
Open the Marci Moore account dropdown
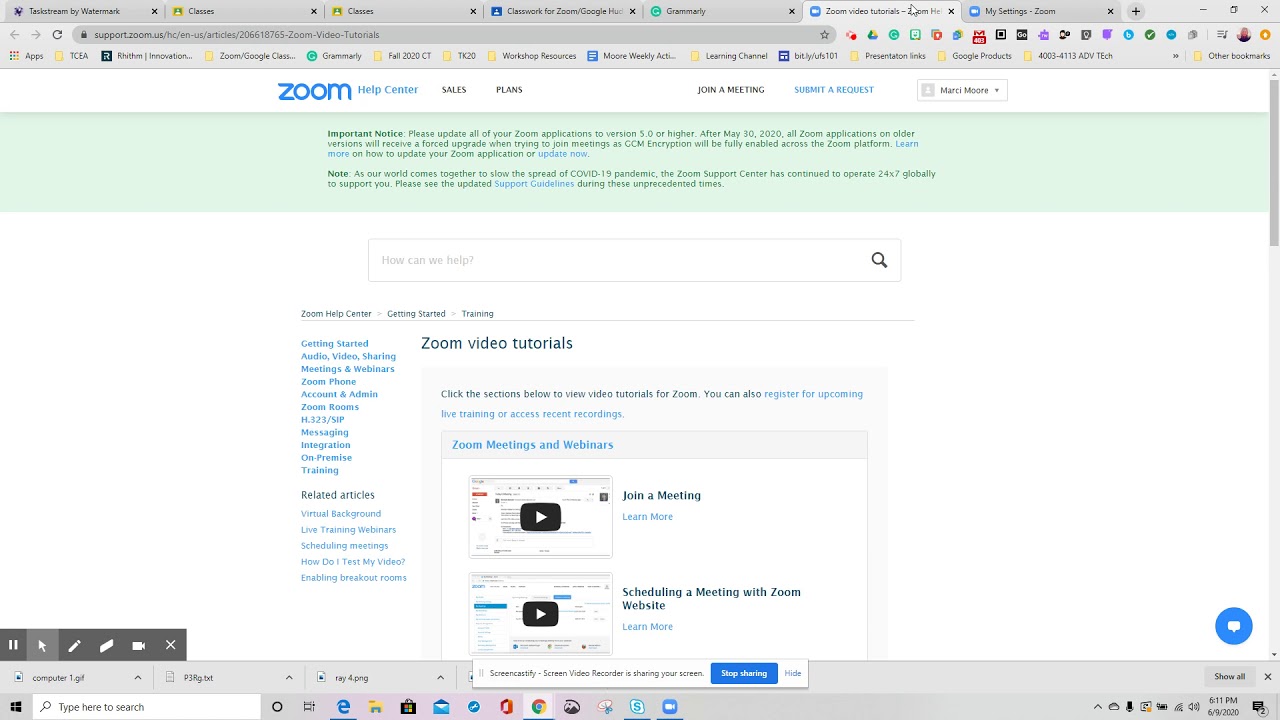(962, 90)
